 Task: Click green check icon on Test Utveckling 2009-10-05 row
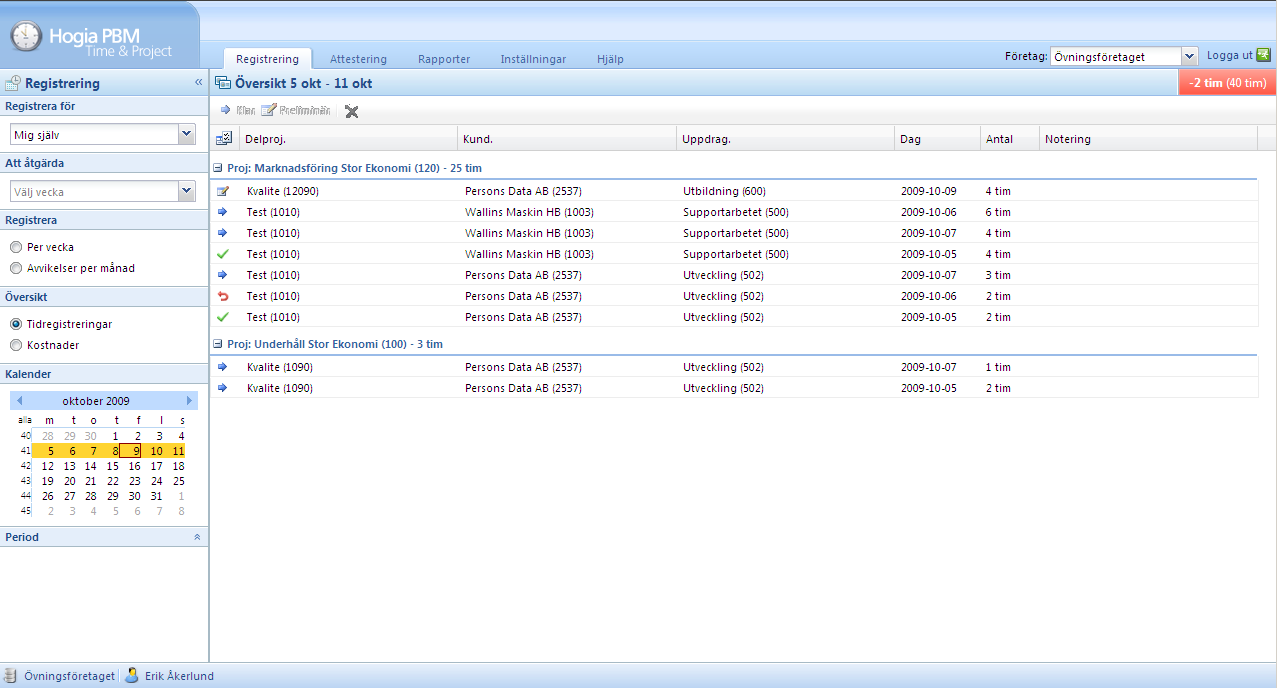[223, 317]
